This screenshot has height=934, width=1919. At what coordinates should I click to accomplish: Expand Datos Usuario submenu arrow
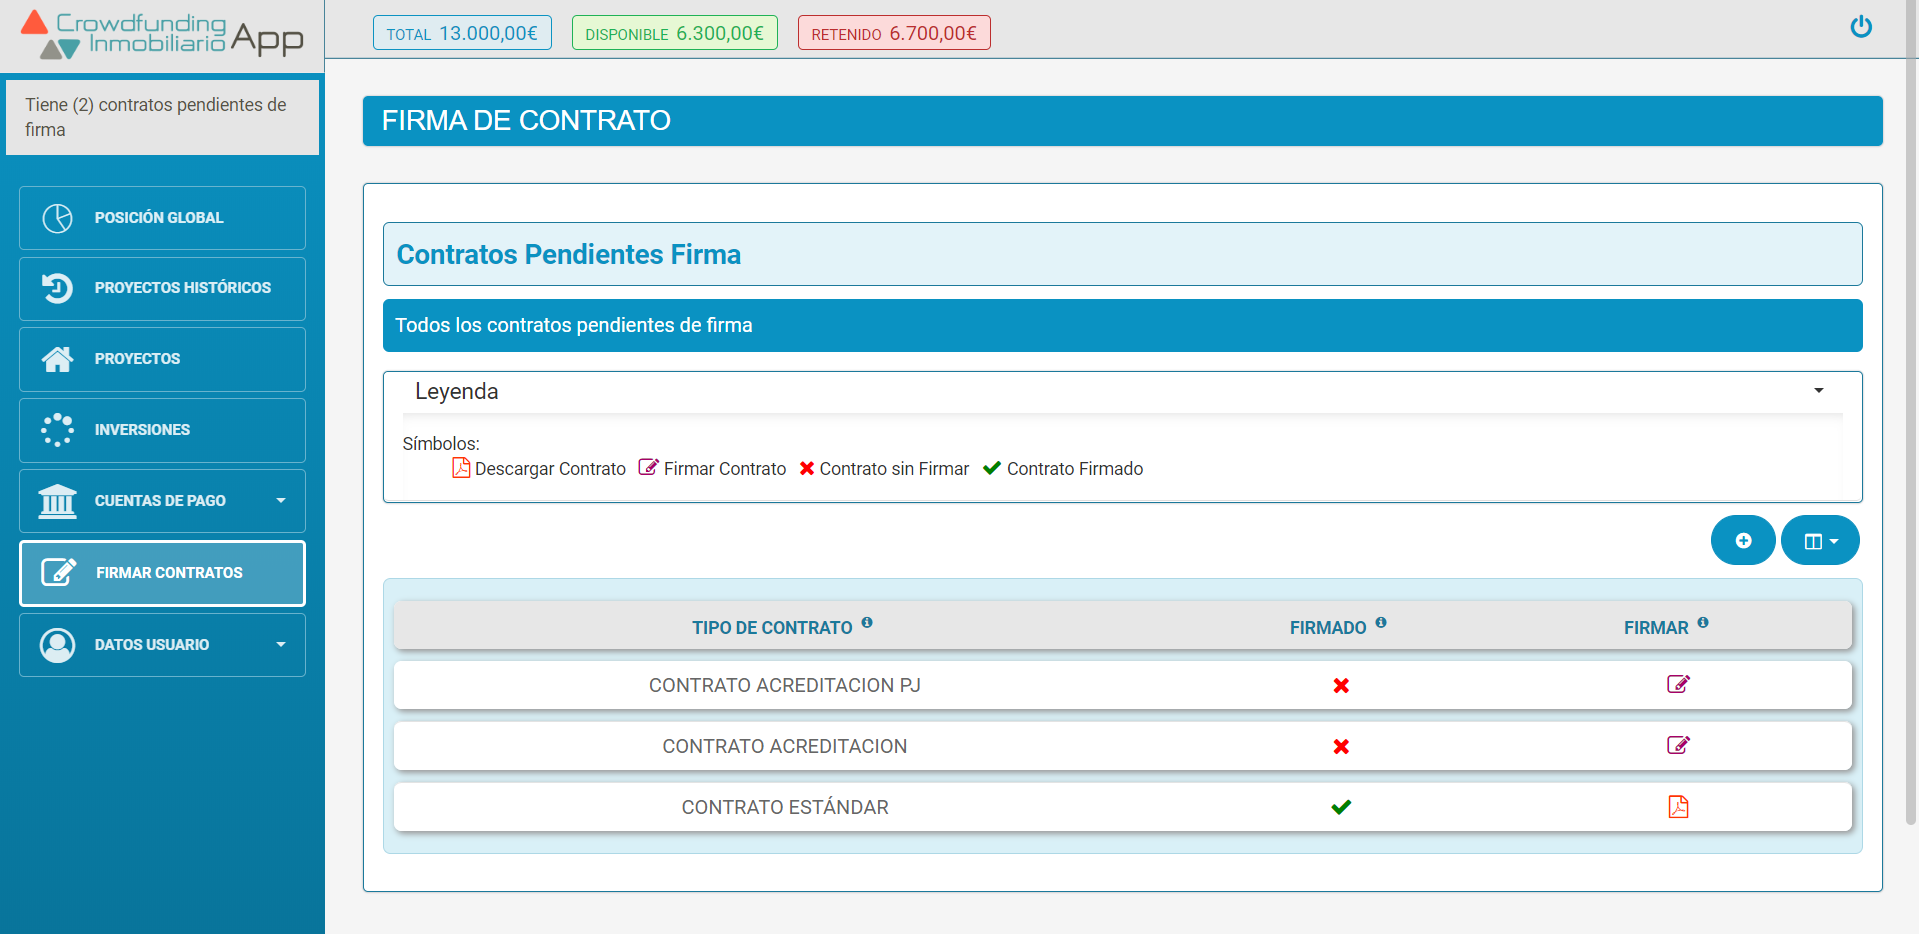(x=281, y=645)
